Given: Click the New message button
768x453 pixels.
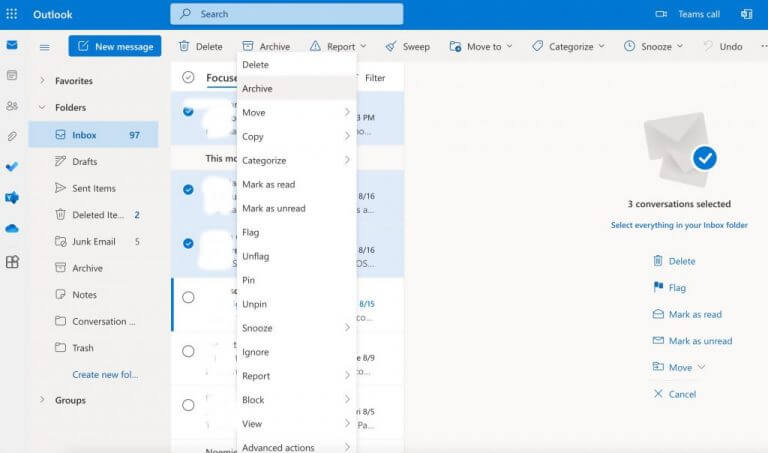Looking at the screenshot, I should point(115,46).
